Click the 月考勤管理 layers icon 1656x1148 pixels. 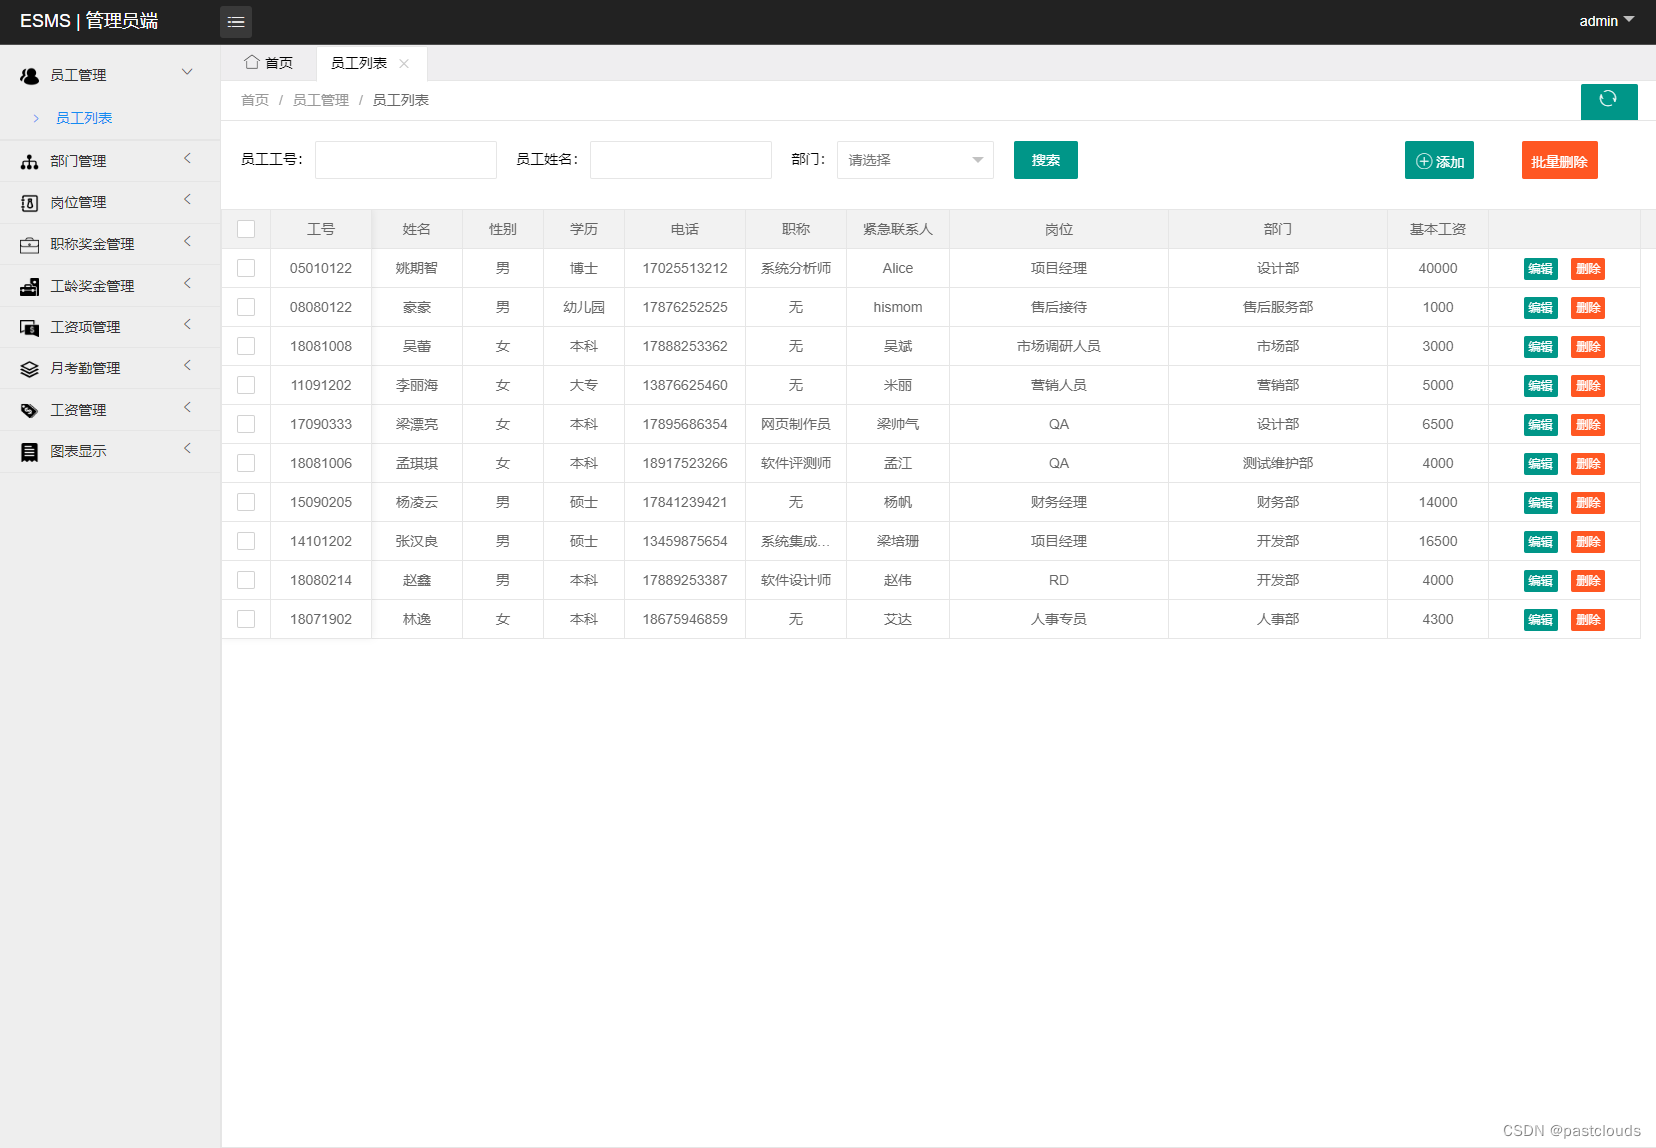(x=30, y=369)
